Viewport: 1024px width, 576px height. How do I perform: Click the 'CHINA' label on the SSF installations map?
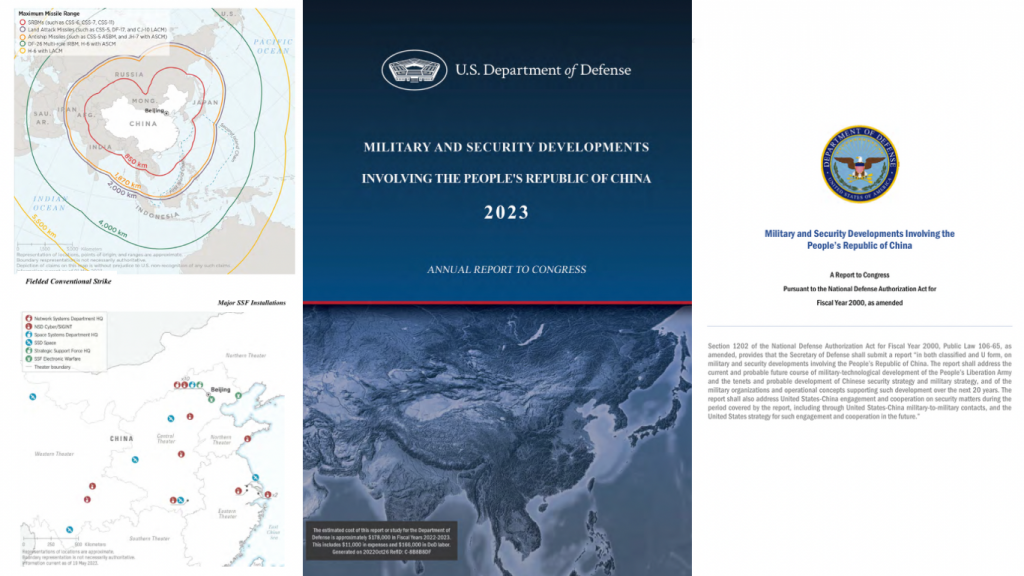(x=121, y=439)
